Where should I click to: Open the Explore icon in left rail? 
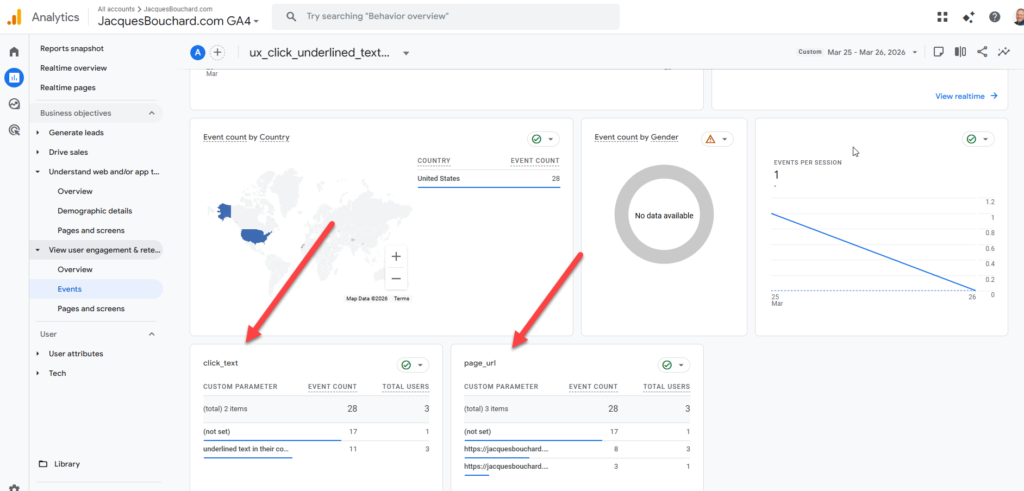click(x=14, y=104)
